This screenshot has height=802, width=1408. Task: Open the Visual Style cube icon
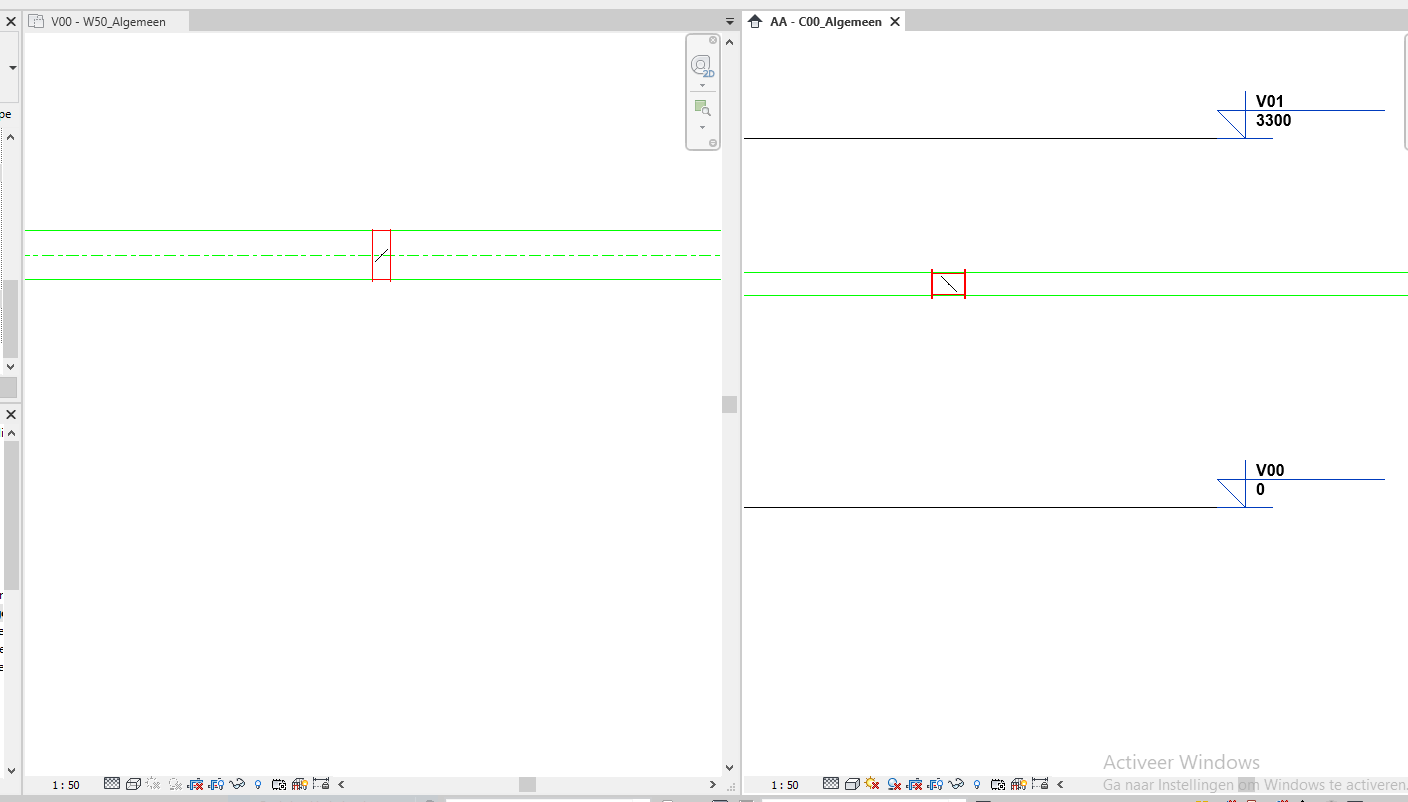click(x=134, y=784)
